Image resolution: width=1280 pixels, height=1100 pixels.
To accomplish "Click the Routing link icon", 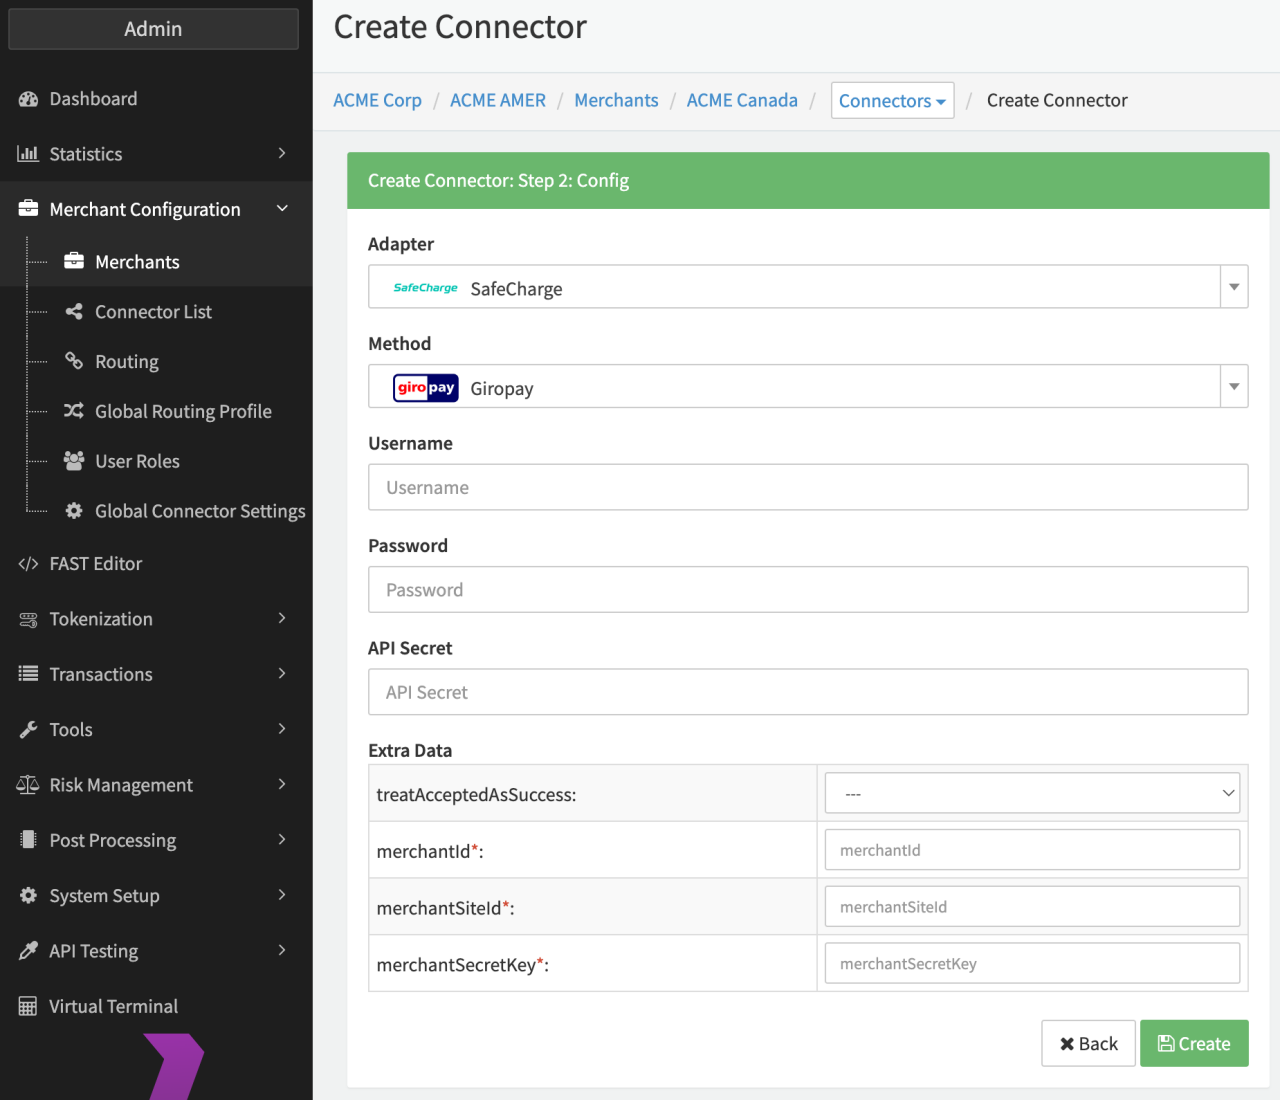I will pos(74,361).
